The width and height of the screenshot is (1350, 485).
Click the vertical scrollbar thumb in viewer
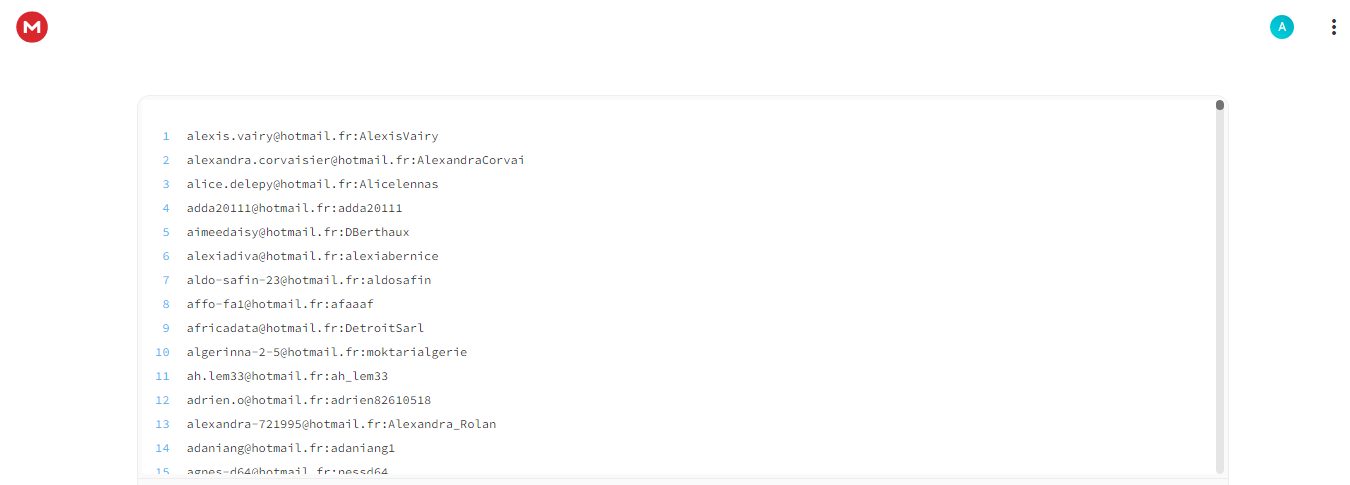click(x=1220, y=104)
